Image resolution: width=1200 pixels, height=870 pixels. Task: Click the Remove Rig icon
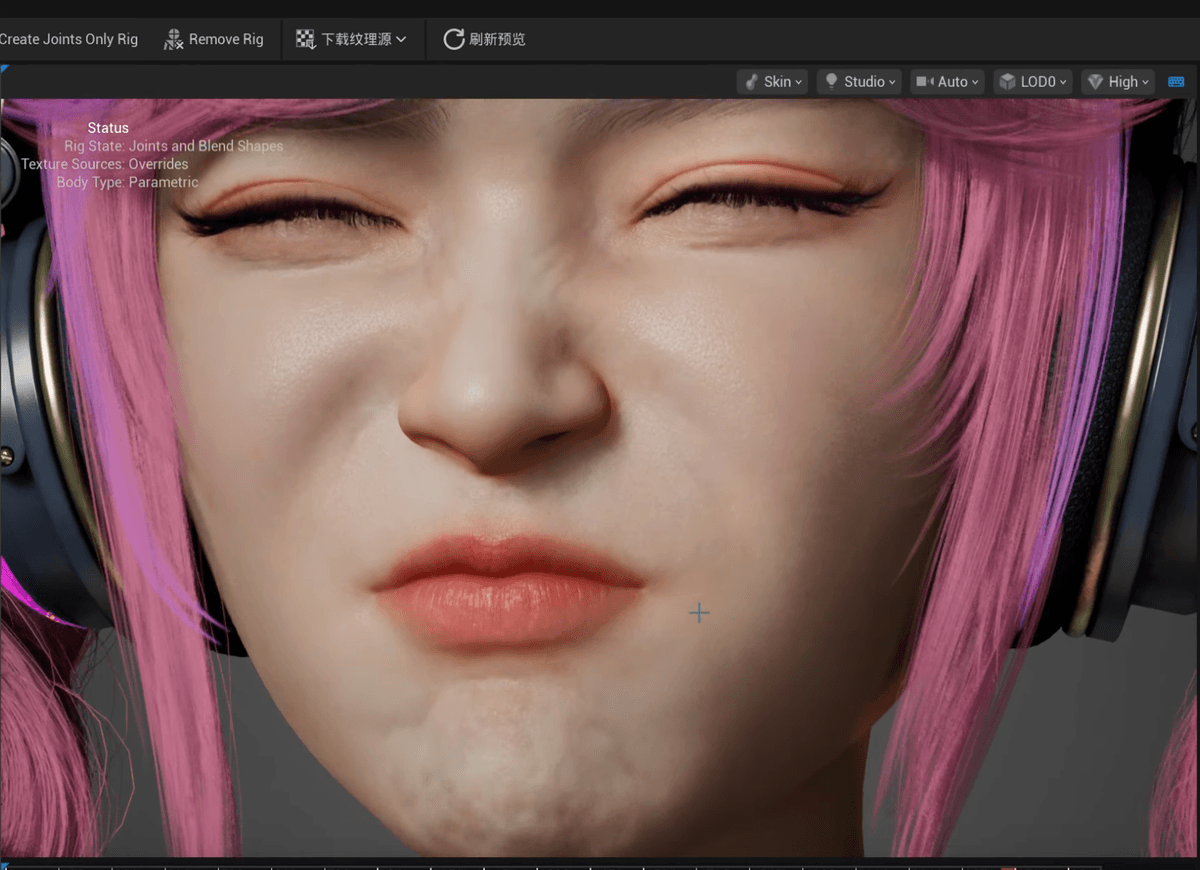(x=174, y=39)
